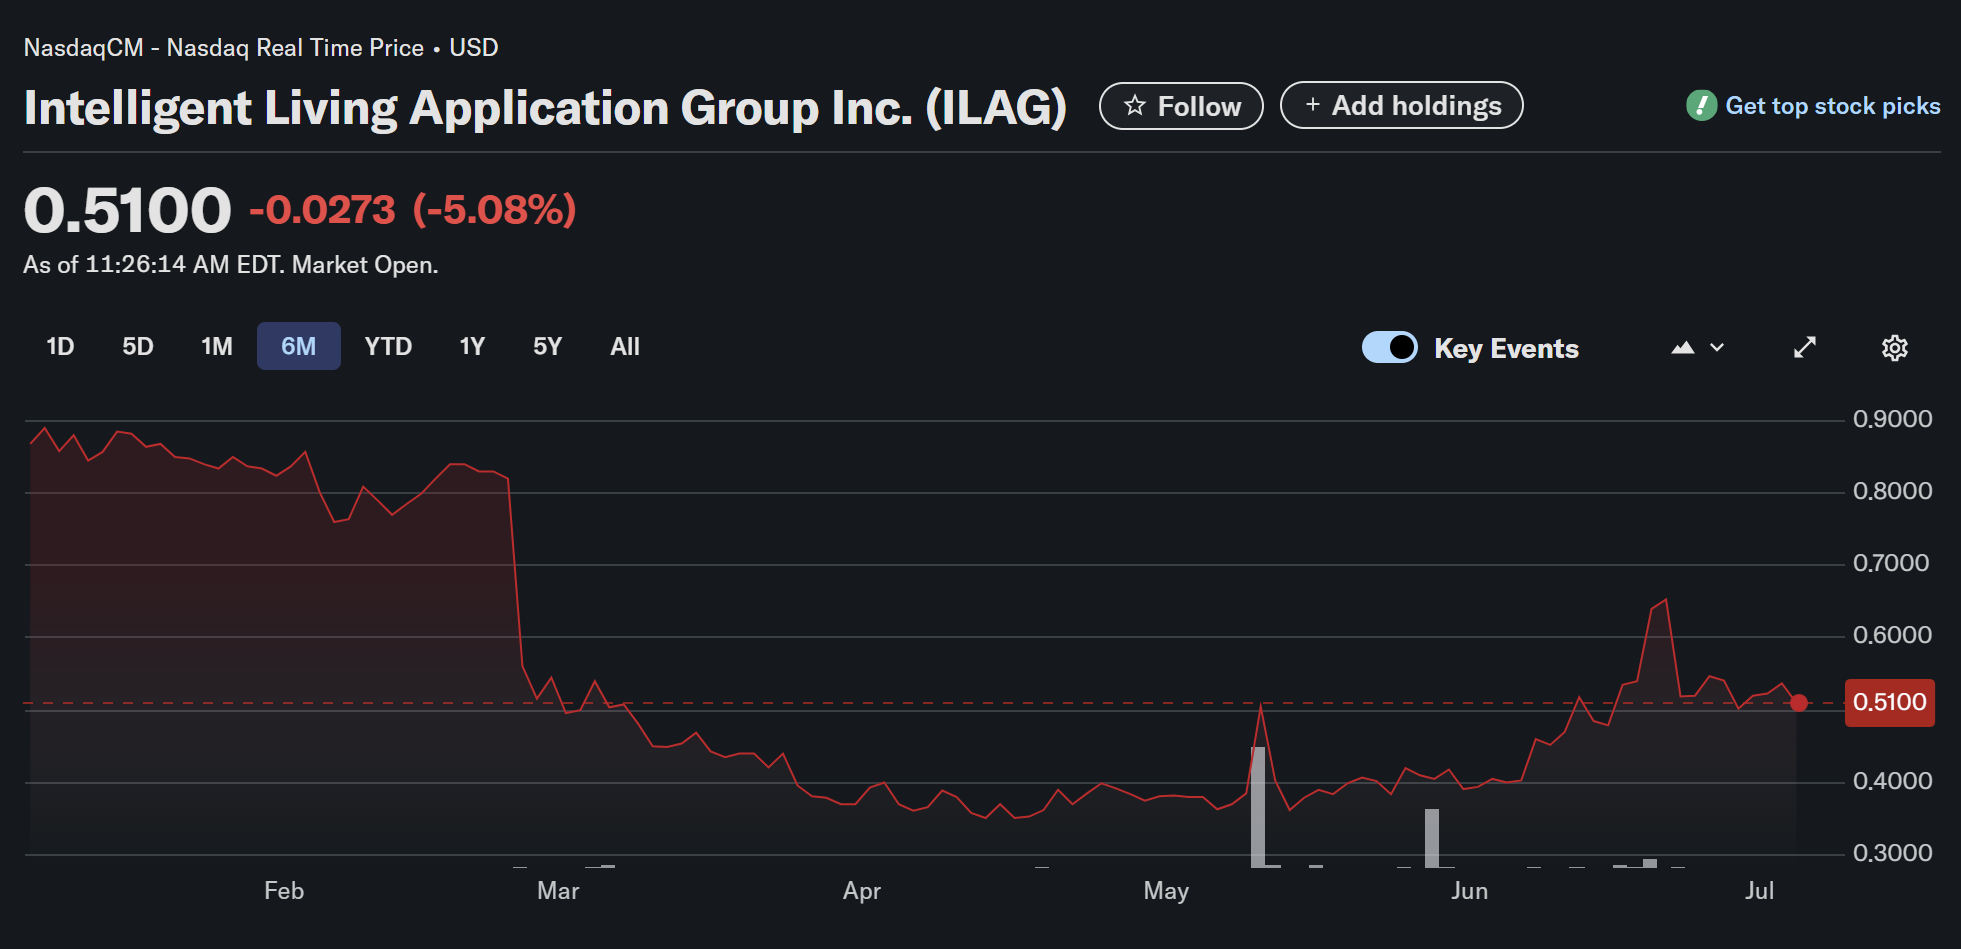Click the Key Events label

(1506, 348)
